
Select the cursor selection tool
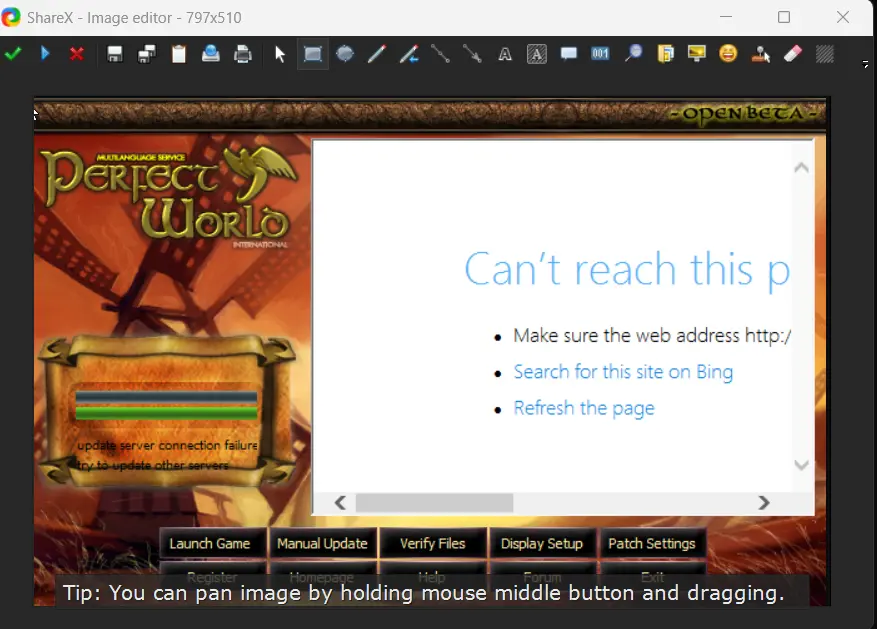(x=280, y=54)
